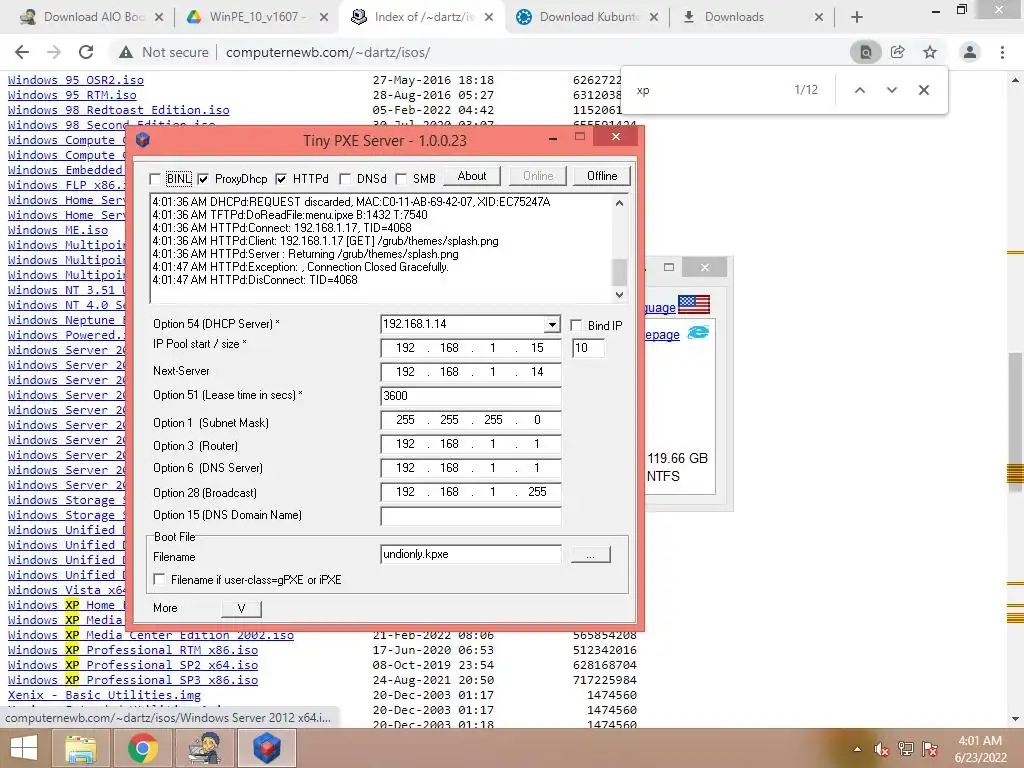The width and height of the screenshot is (1024, 768).
Task: Reload the page with the refresh icon
Action: (x=86, y=52)
